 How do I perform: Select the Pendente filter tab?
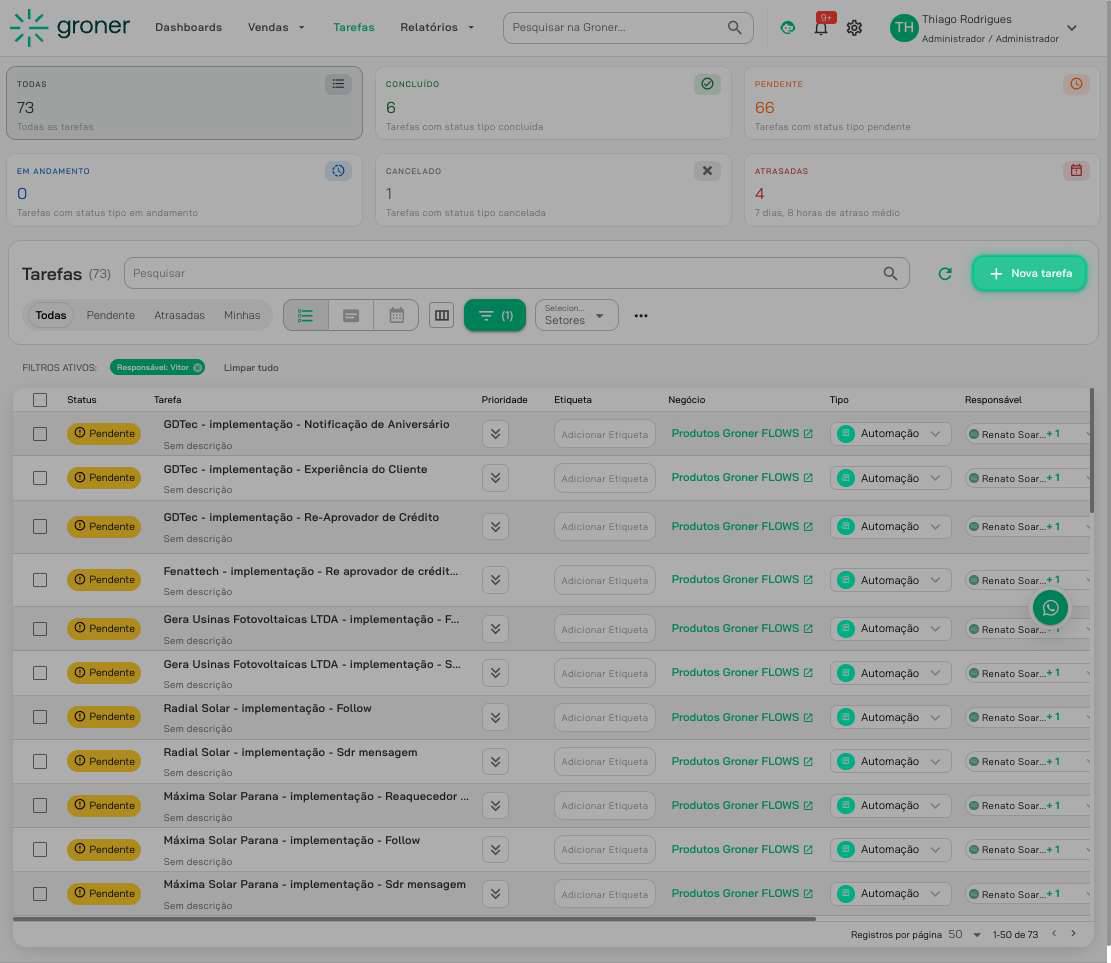pyautogui.click(x=111, y=315)
